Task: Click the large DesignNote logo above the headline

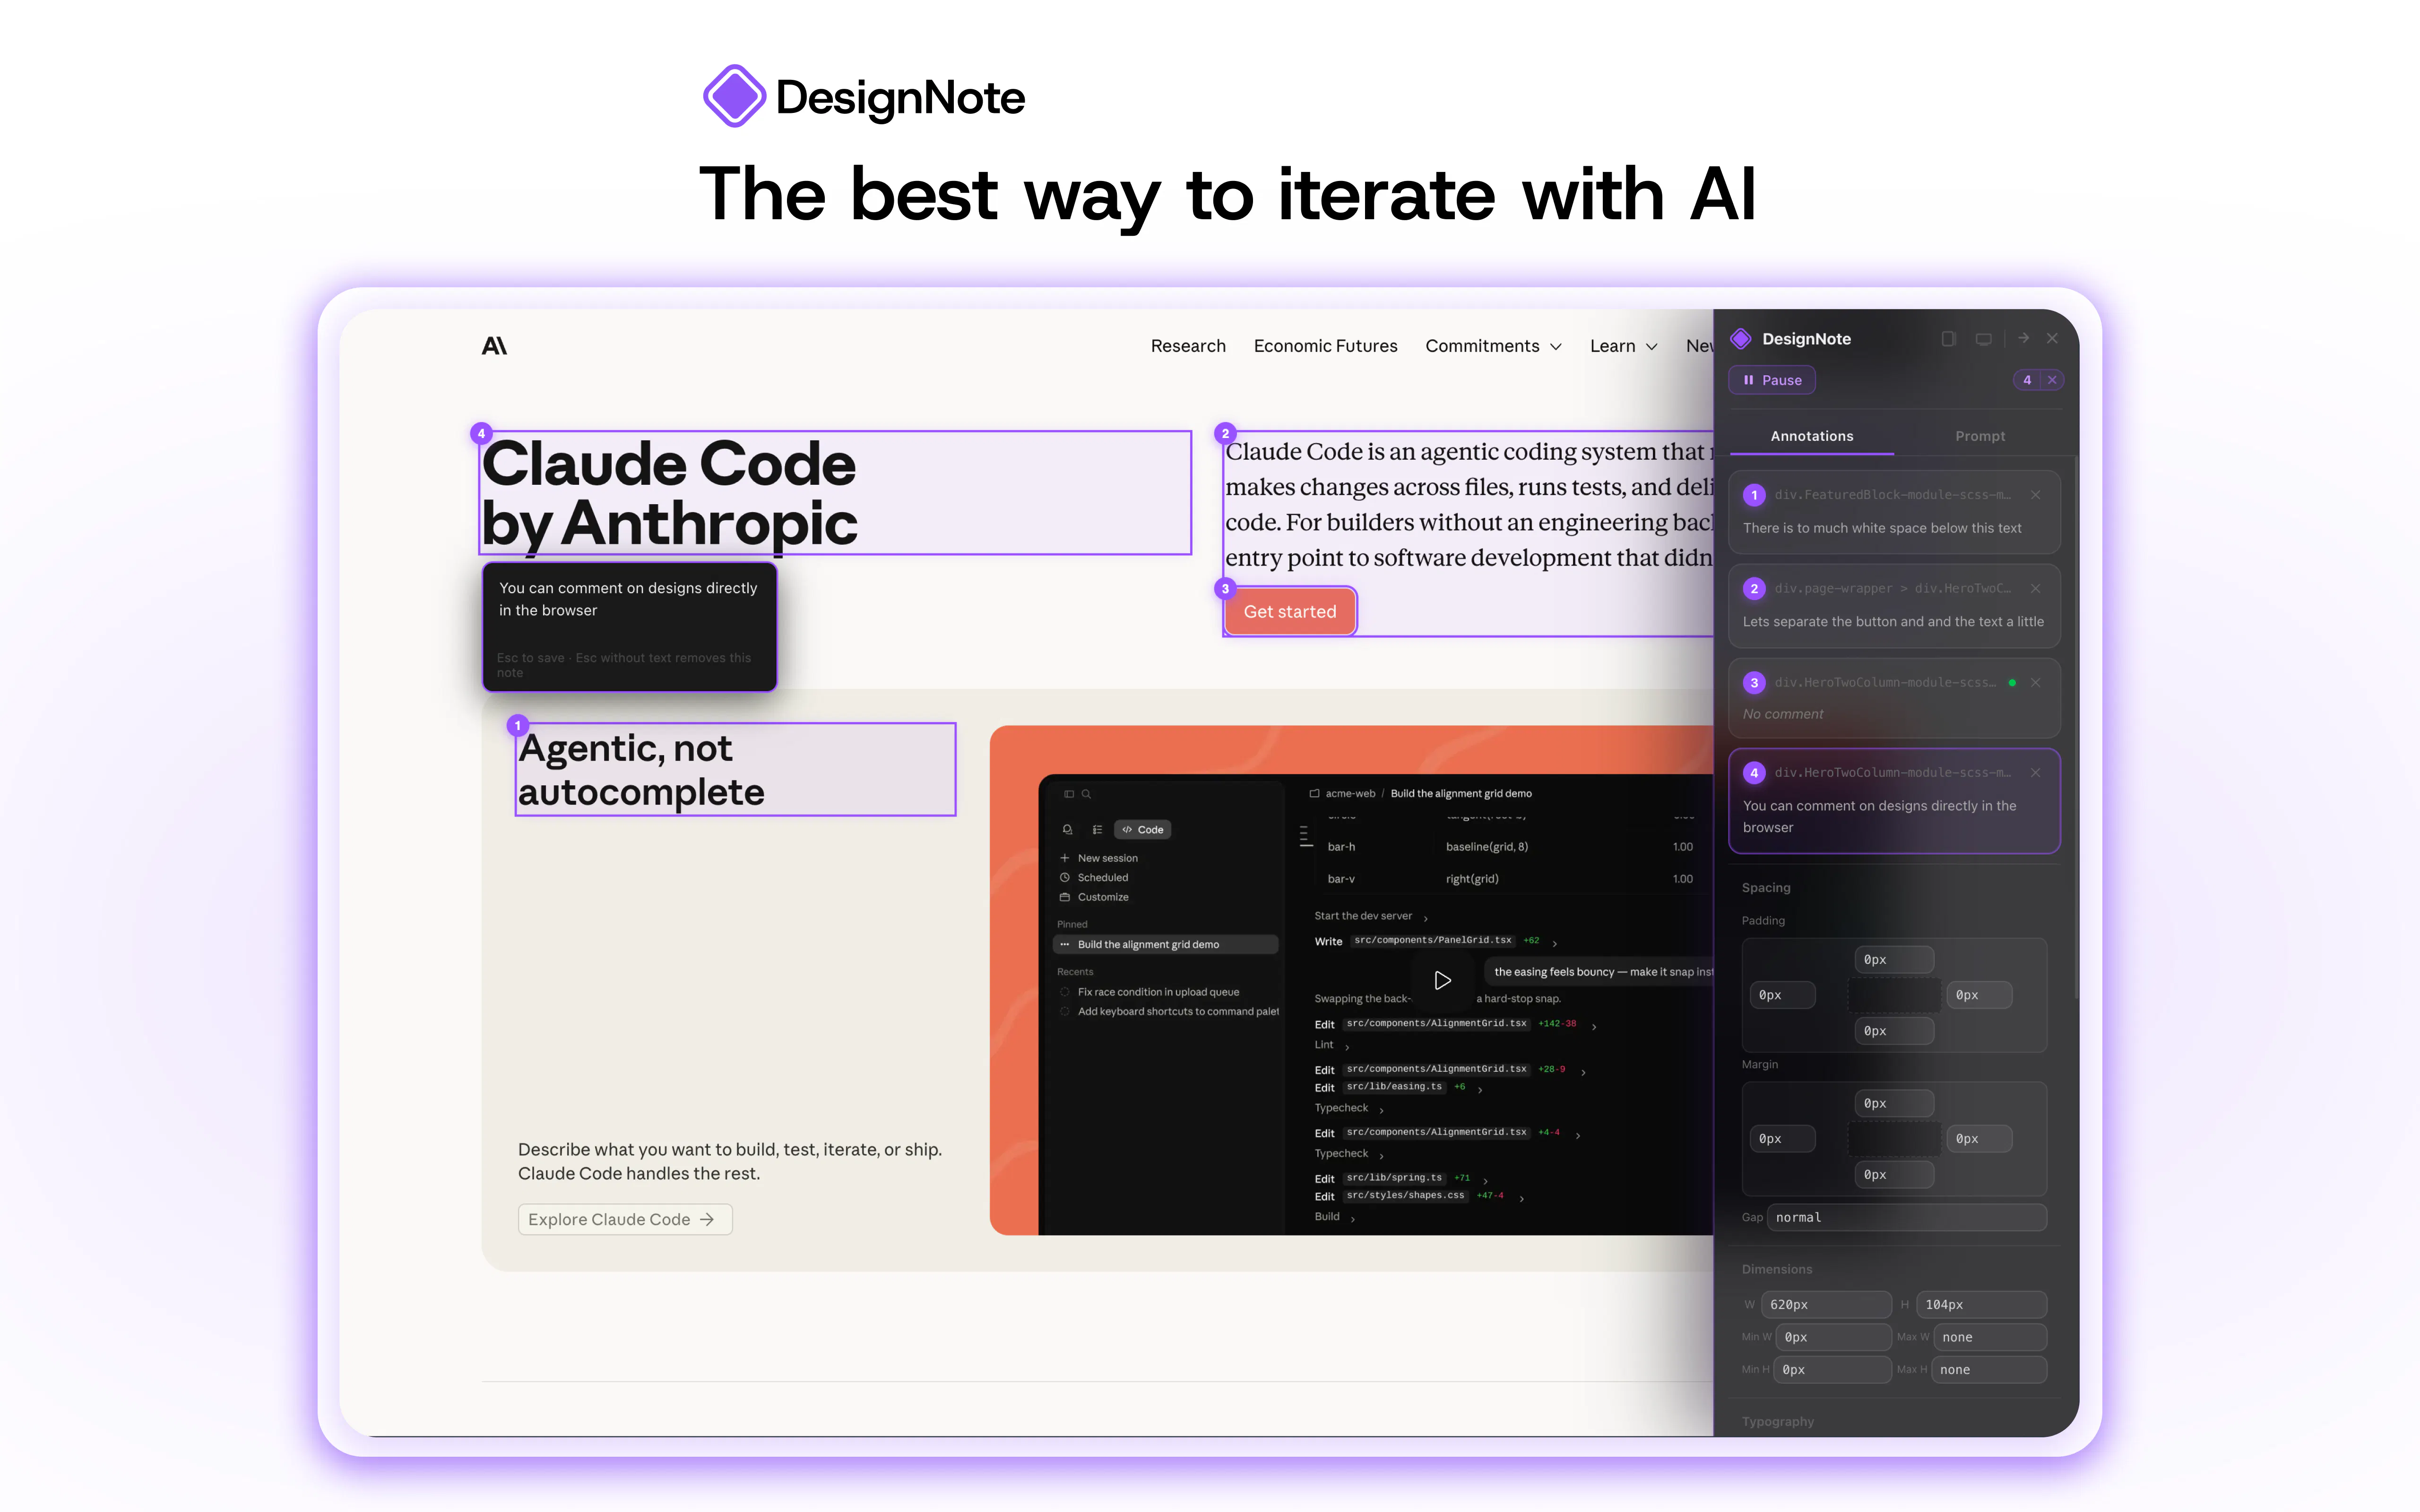Action: (864, 97)
